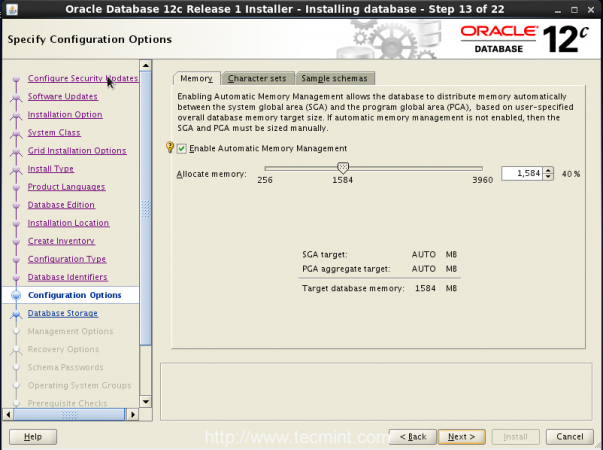Select the Memory tab
The width and height of the screenshot is (603, 450).
point(196,78)
